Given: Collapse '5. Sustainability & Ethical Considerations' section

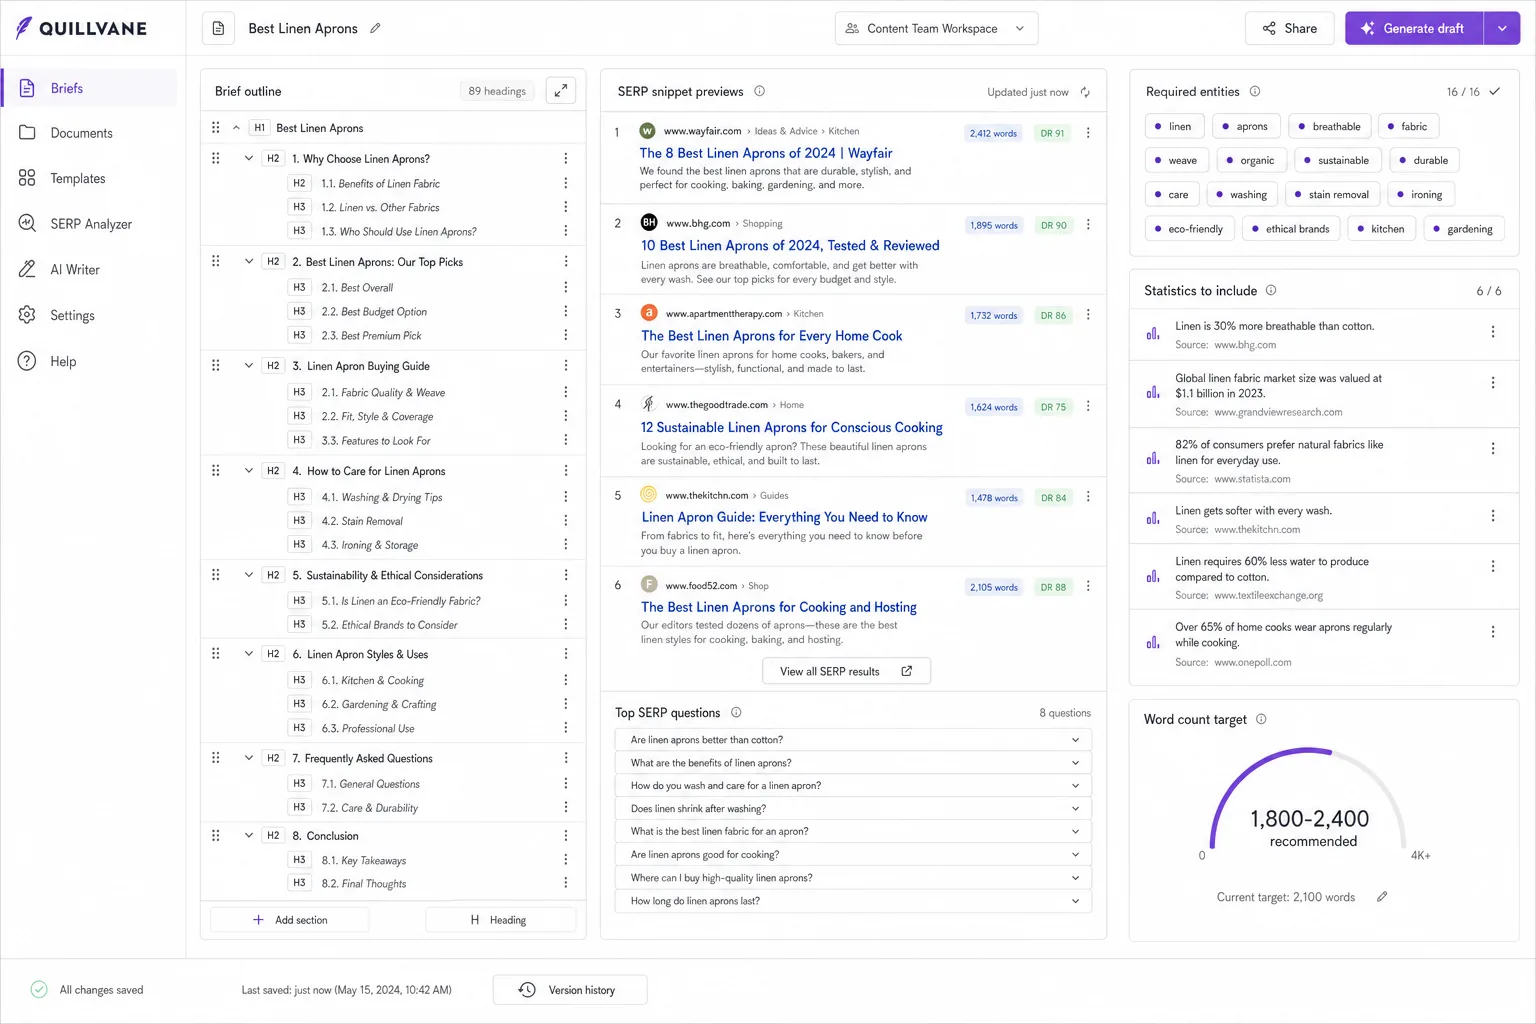Looking at the screenshot, I should pyautogui.click(x=249, y=575).
